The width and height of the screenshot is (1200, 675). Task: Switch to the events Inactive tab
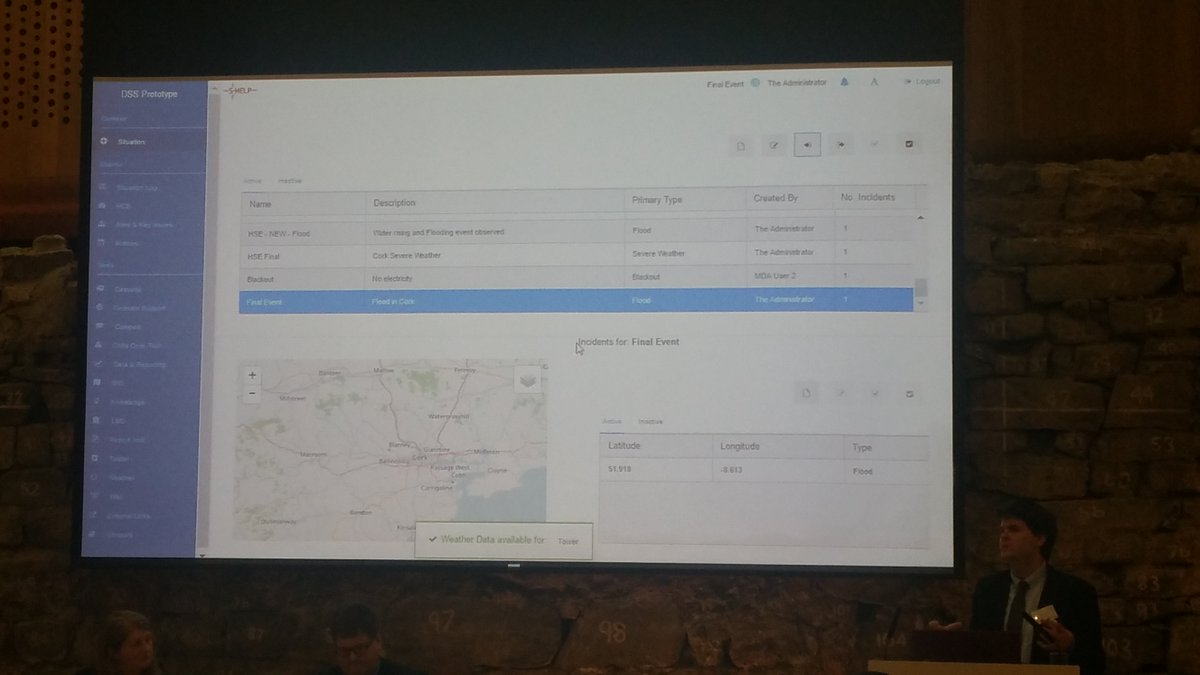[290, 181]
